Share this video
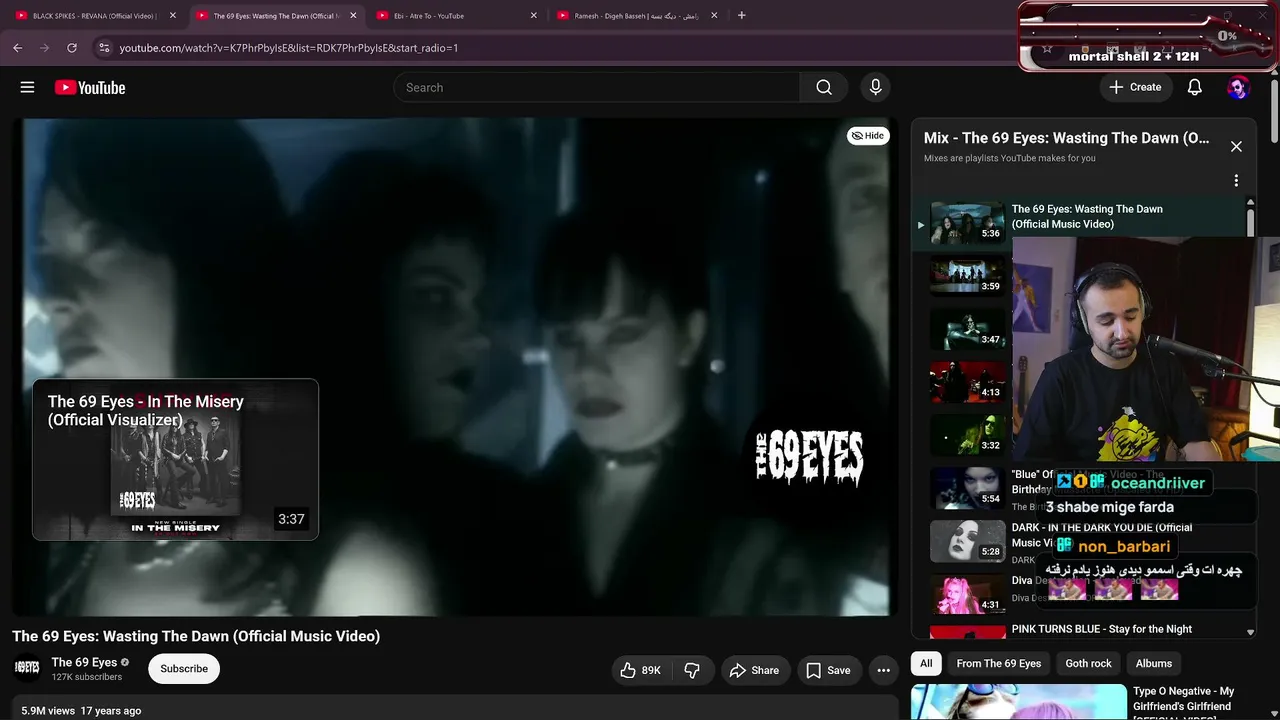Screen dimensions: 1280x720 tap(755, 670)
